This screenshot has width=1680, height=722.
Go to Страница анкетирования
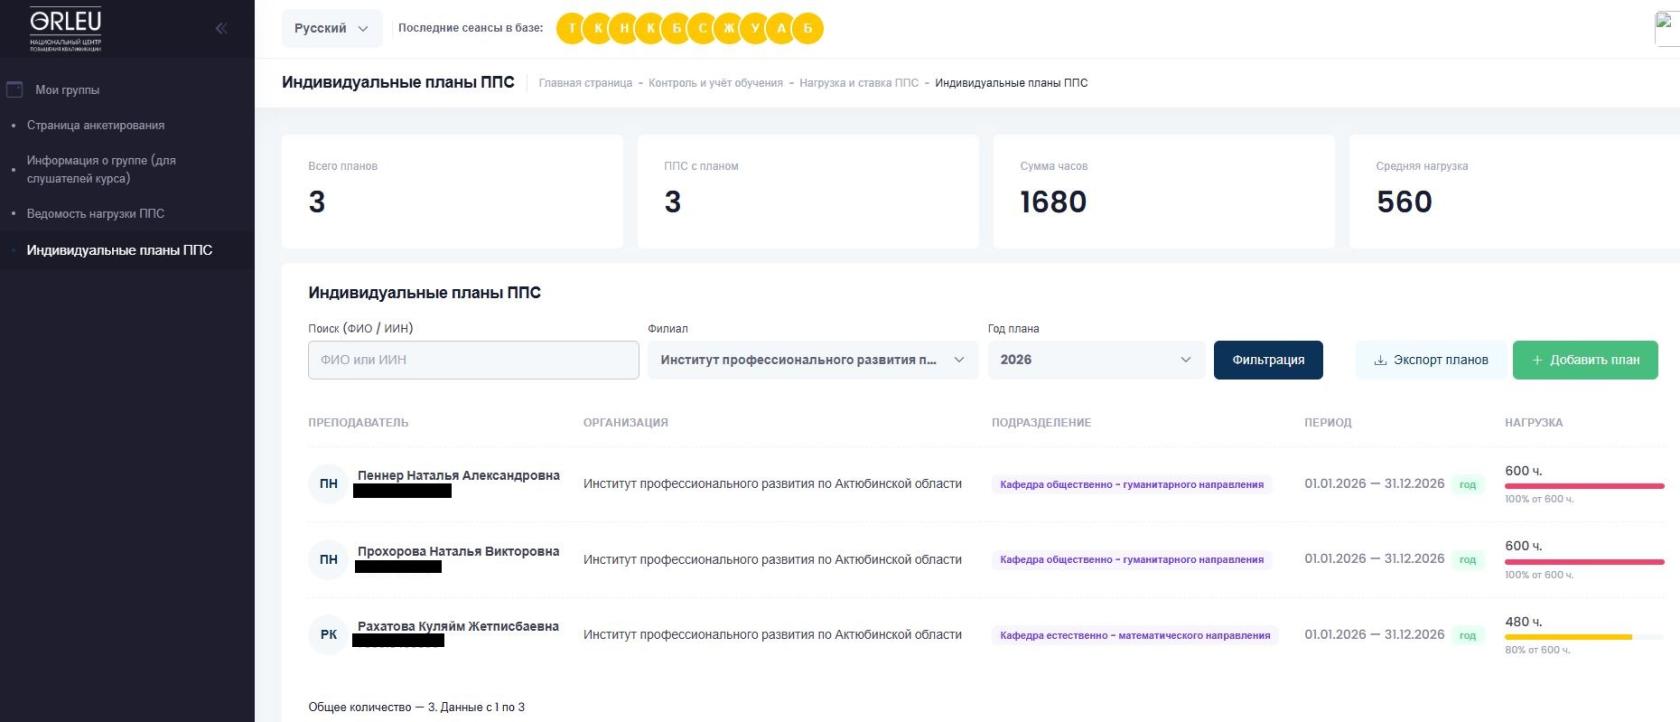[x=96, y=125]
